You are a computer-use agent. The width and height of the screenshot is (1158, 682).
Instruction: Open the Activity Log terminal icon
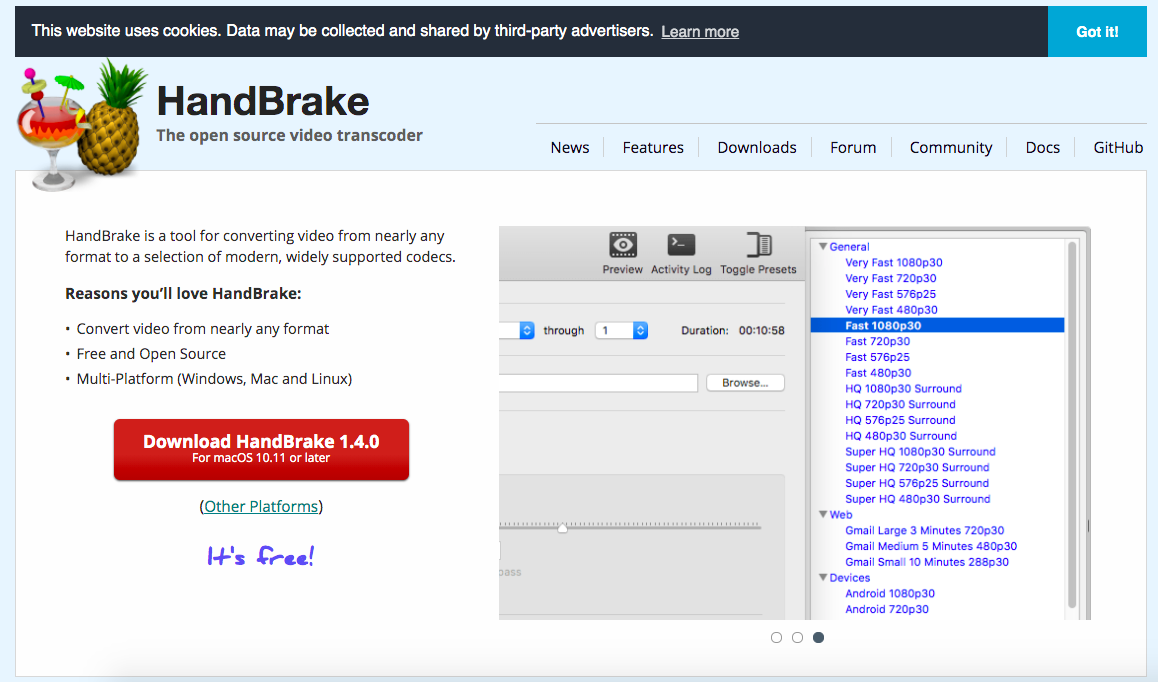(681, 245)
